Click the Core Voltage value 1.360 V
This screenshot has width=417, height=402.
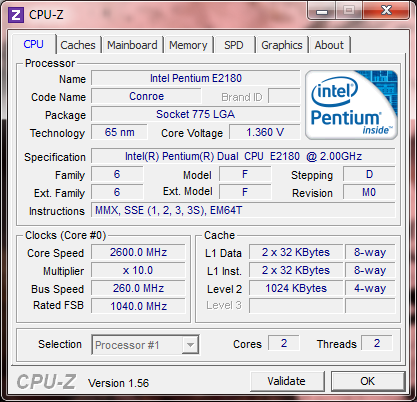(265, 132)
